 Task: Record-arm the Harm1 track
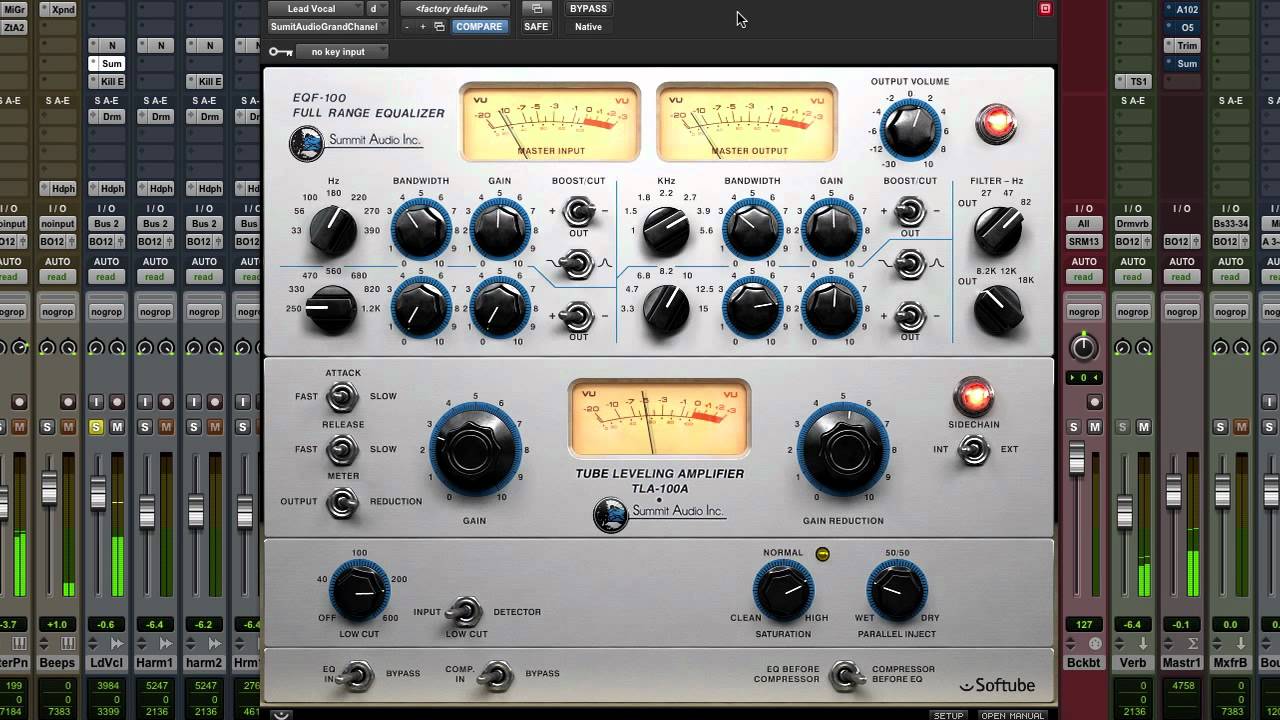166,402
